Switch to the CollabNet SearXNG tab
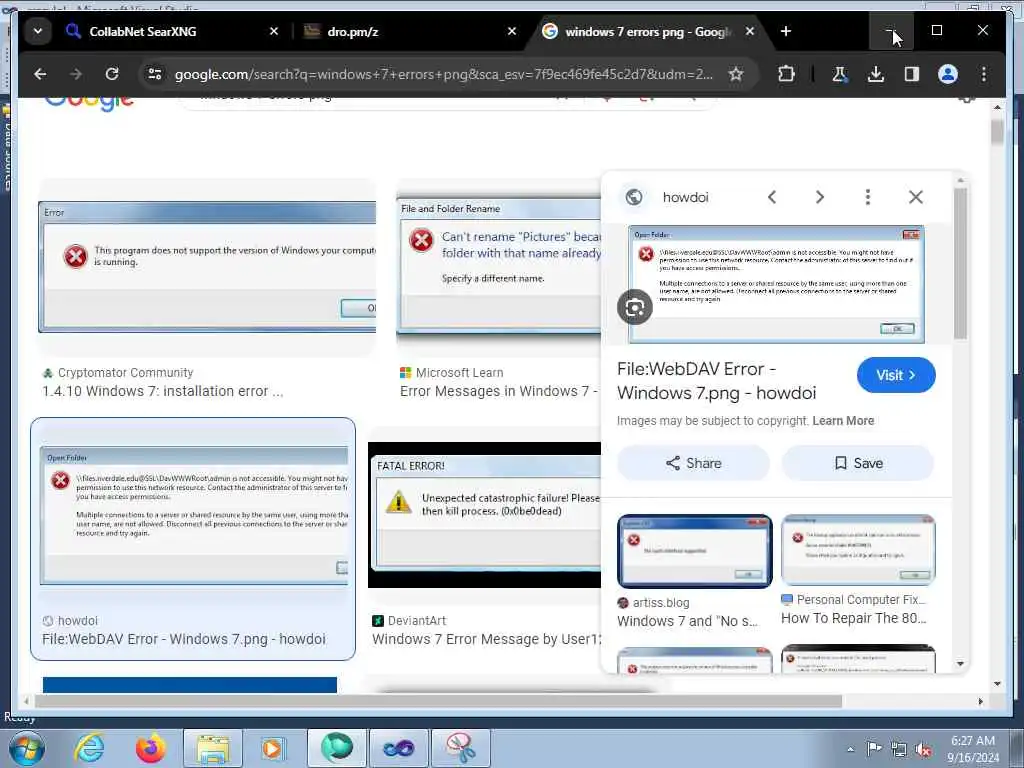The height and width of the screenshot is (768, 1024). (x=142, y=31)
